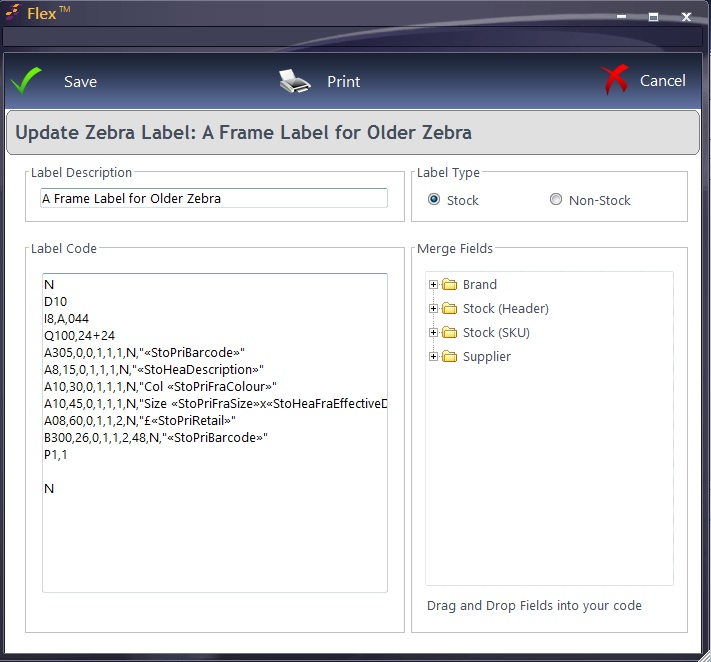This screenshot has width=711, height=662.
Task: Select the Stock (SKU) tree item text
Action: pyautogui.click(x=496, y=332)
